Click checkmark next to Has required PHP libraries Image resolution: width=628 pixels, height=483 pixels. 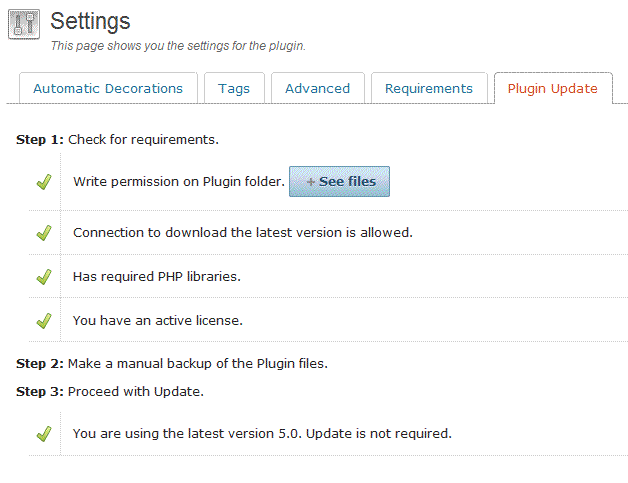44,277
